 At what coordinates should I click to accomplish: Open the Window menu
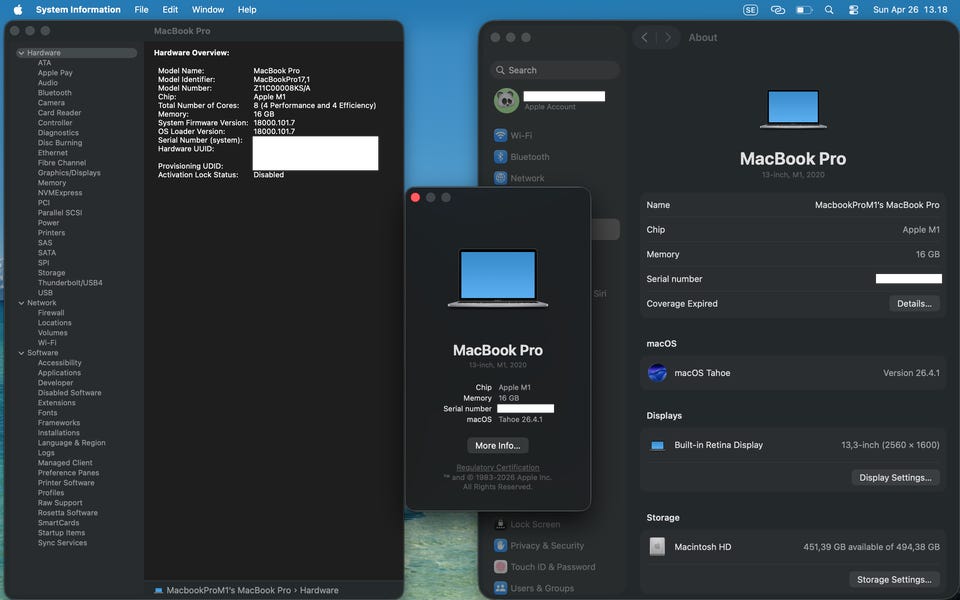tap(208, 10)
